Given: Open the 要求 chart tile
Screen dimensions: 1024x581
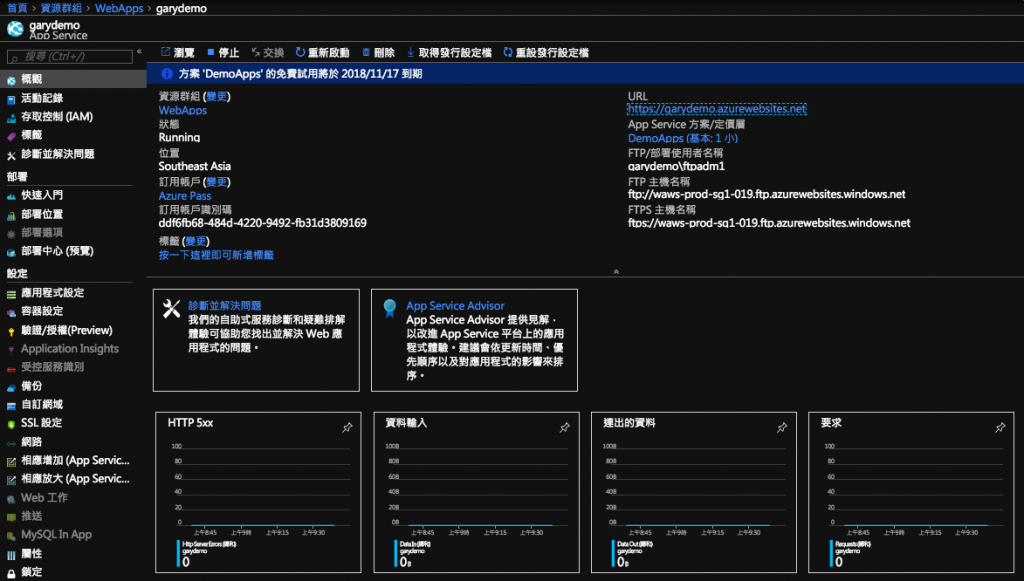Looking at the screenshot, I should (x=911, y=492).
